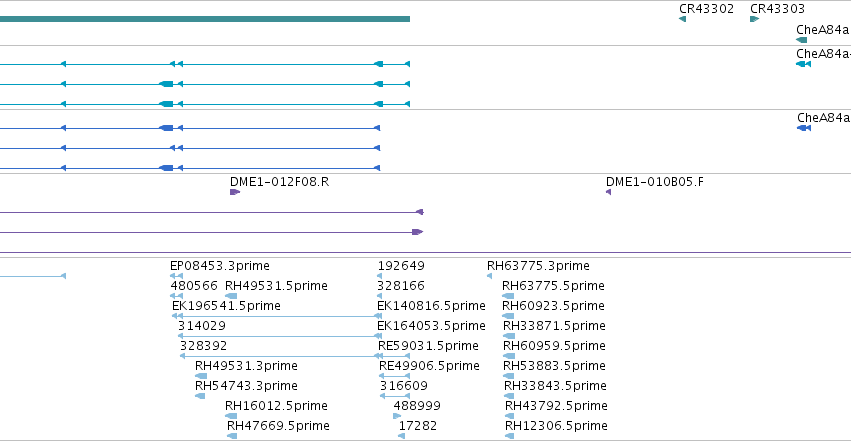Click the purple arrow under DME1-010B05.F
The image size is (851, 441).
click(608, 192)
